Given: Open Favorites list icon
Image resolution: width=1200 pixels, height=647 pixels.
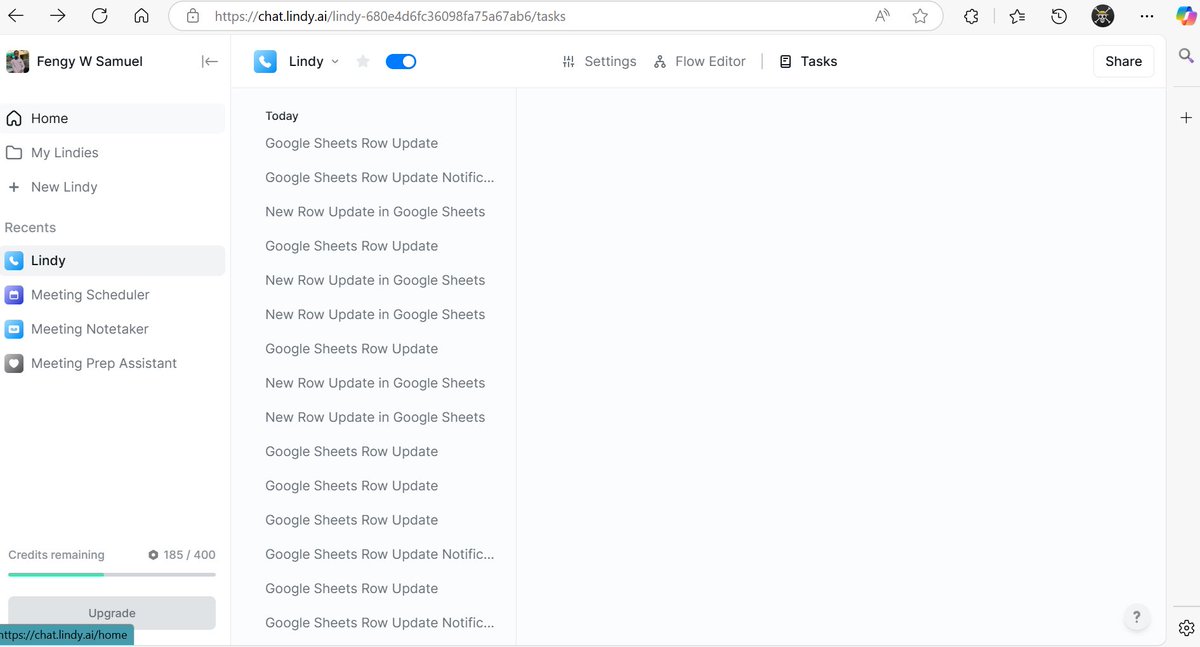Looking at the screenshot, I should pyautogui.click(x=1017, y=16).
